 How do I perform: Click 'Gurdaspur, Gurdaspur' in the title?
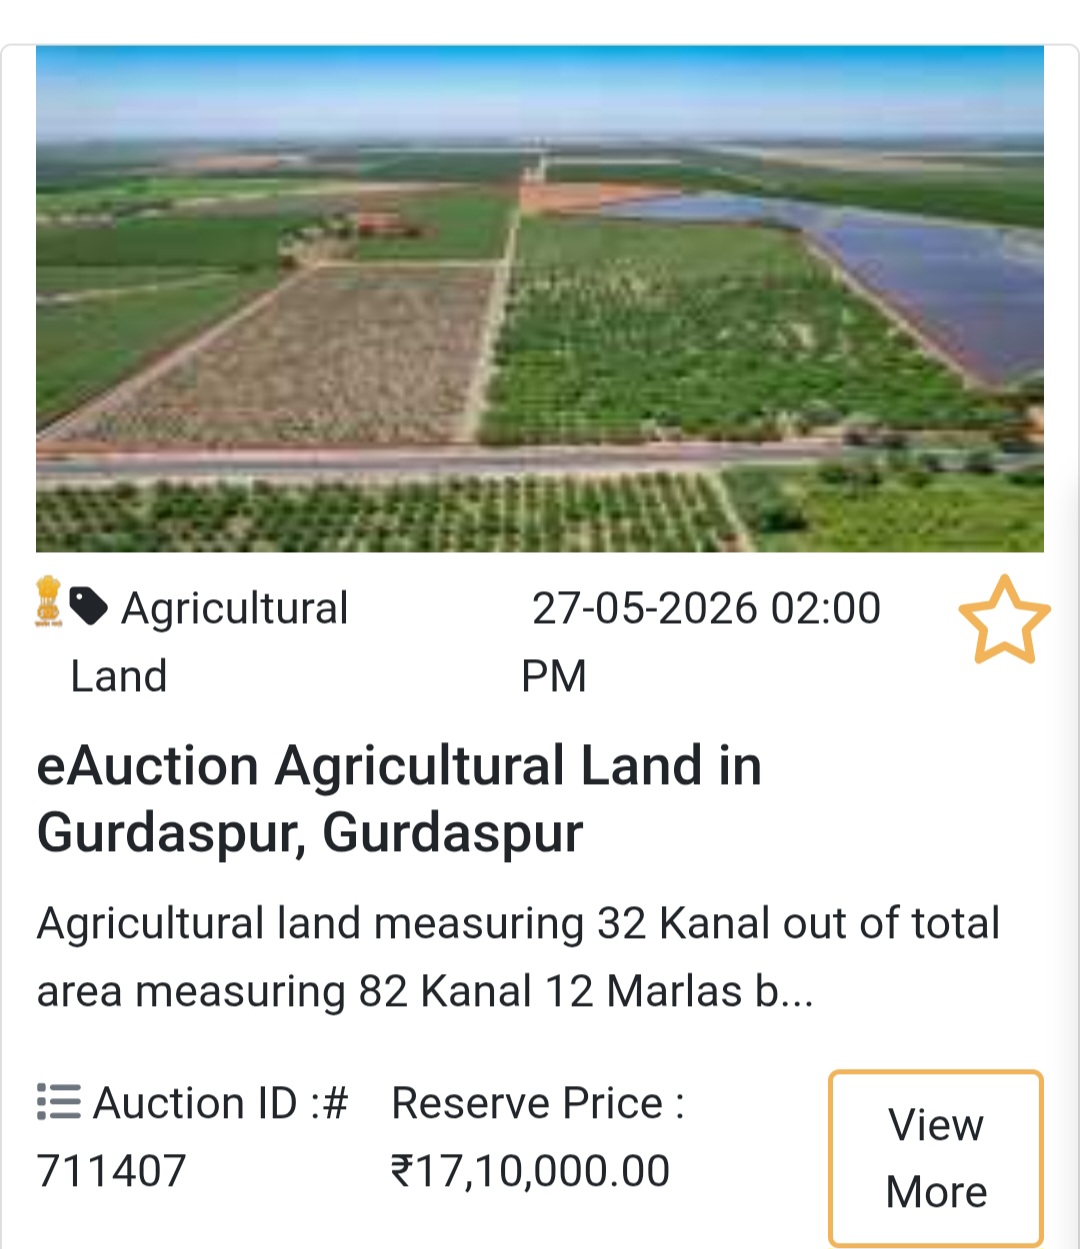click(x=310, y=834)
